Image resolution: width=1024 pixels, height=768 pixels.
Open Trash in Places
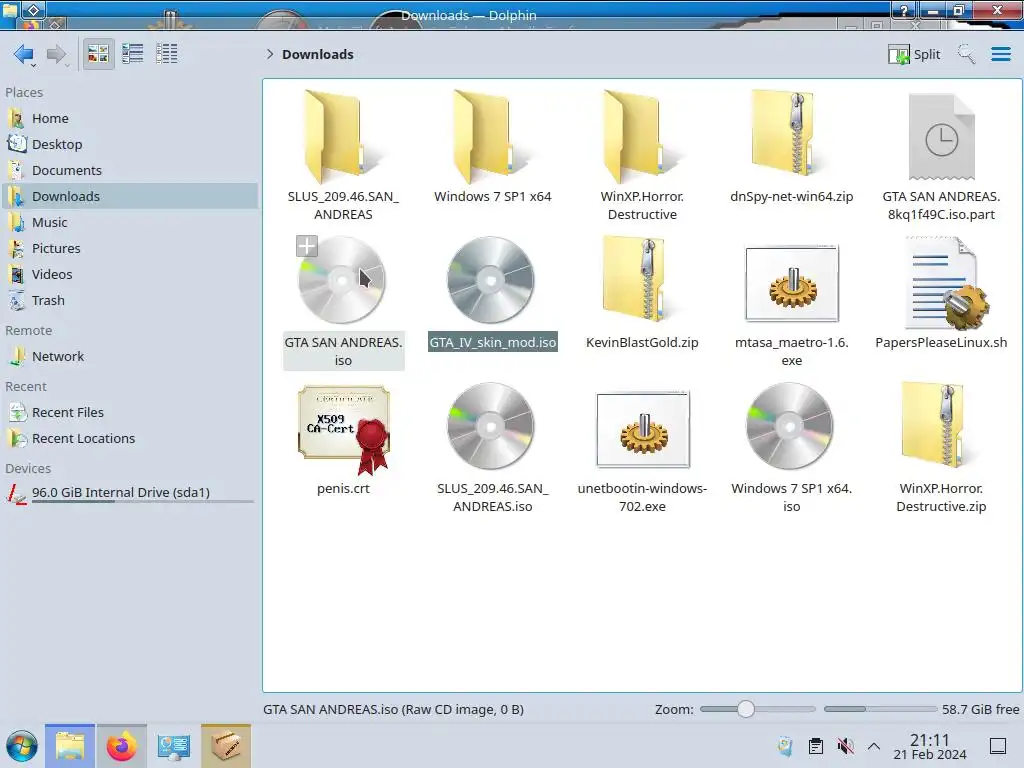pyautogui.click(x=129, y=301)
